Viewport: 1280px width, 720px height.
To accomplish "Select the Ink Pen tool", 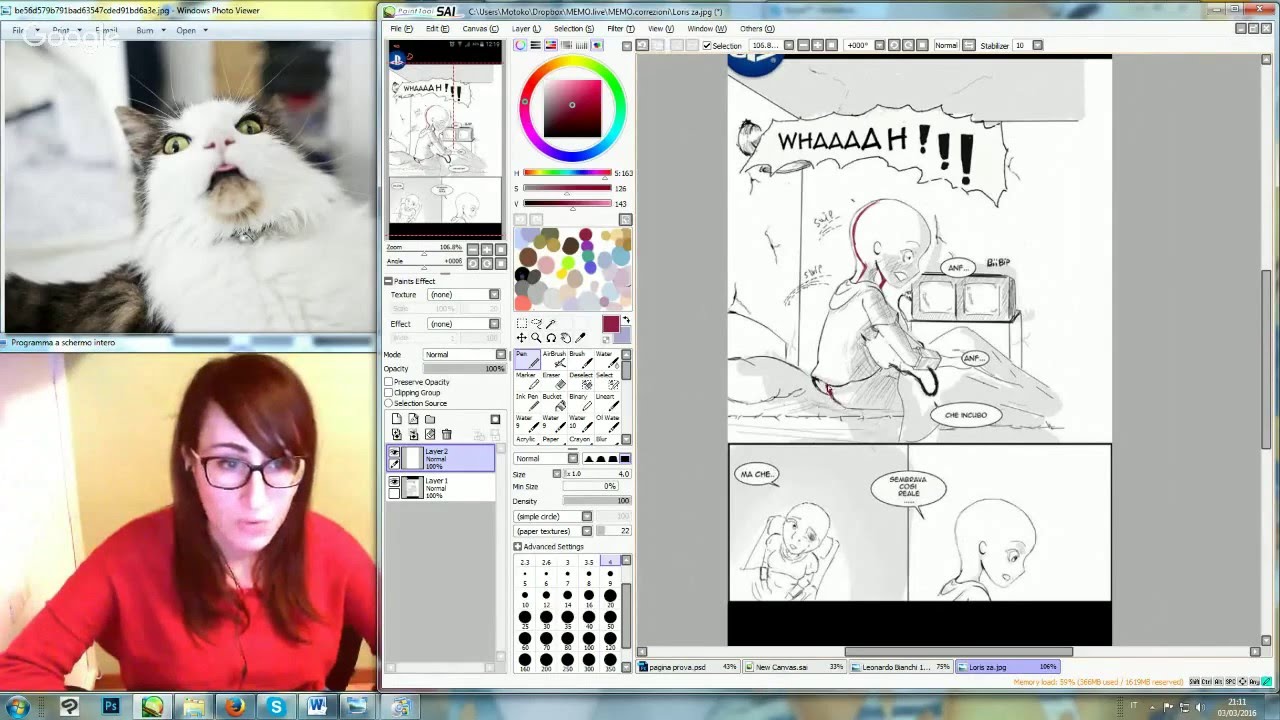I will click(x=527, y=402).
